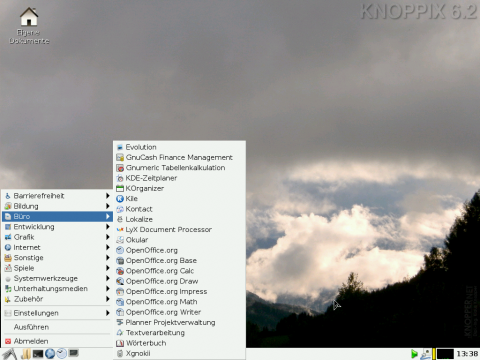The height and width of the screenshot is (360, 480).
Task: Expand the Barrierefreiheit submenu arrow
Action: (108, 196)
